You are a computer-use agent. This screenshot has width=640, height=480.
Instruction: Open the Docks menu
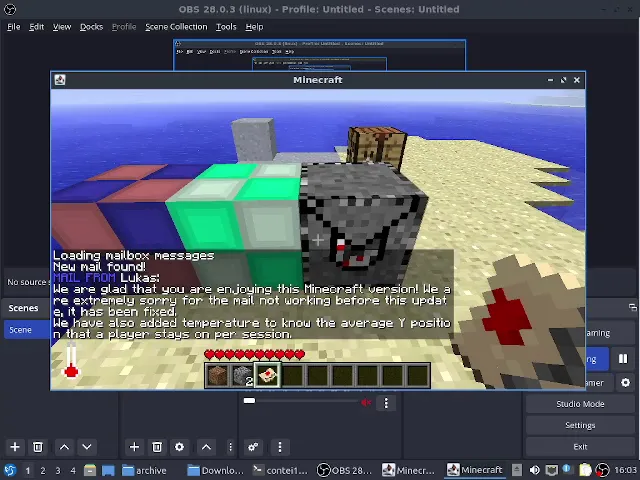(x=91, y=27)
